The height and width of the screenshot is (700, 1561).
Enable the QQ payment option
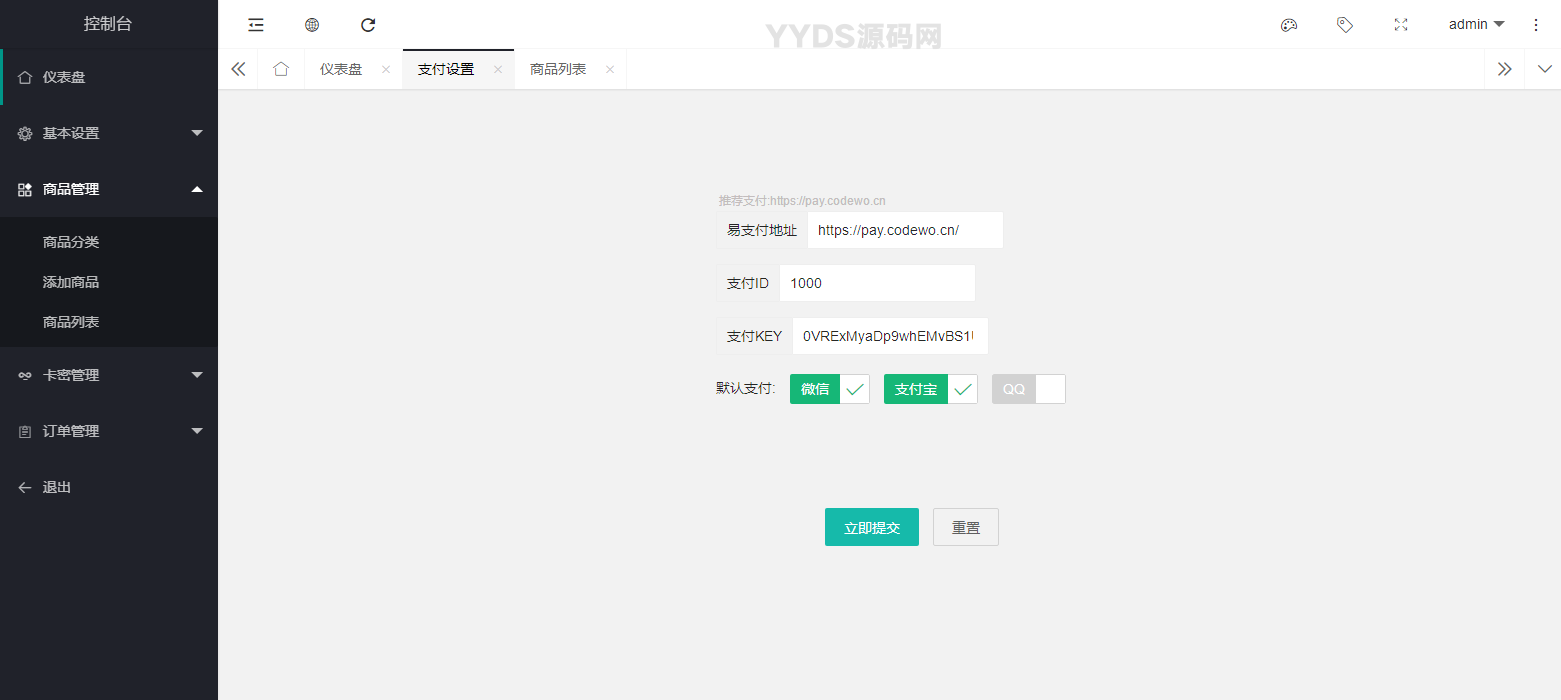1028,389
